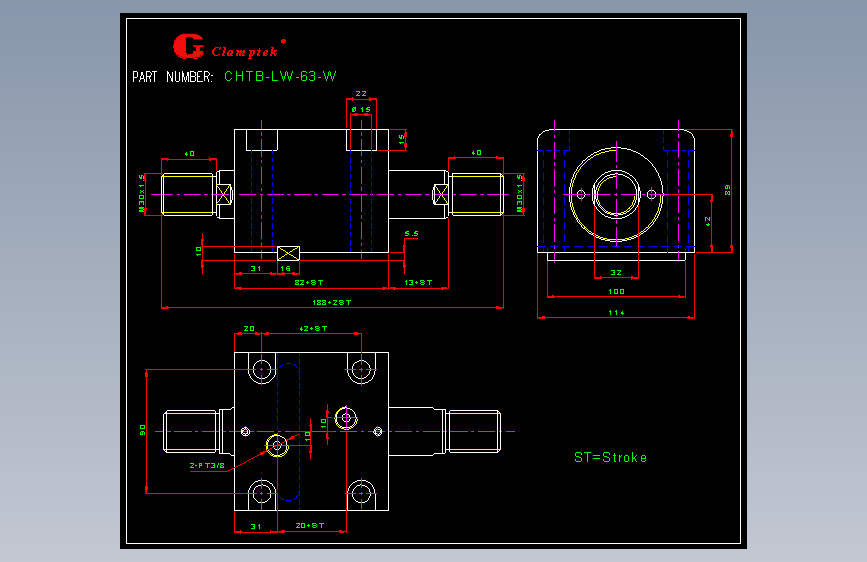Select the 90 vertical dimension
Image resolution: width=867 pixels, height=562 pixels.
[143, 430]
